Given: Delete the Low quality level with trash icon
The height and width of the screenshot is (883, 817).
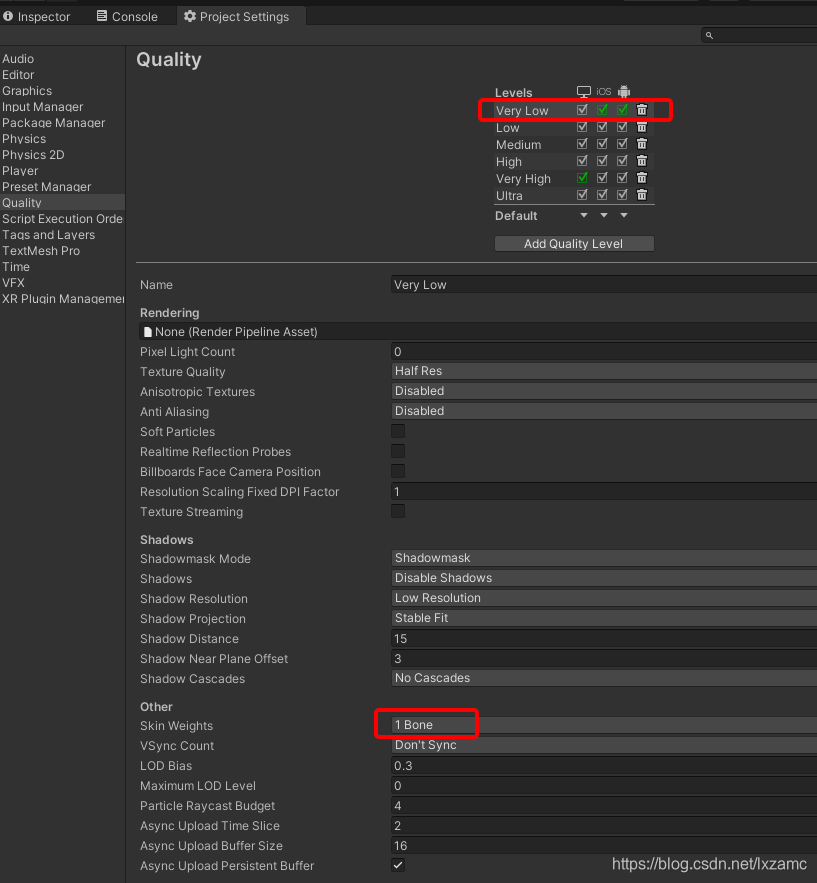Looking at the screenshot, I should (x=641, y=127).
